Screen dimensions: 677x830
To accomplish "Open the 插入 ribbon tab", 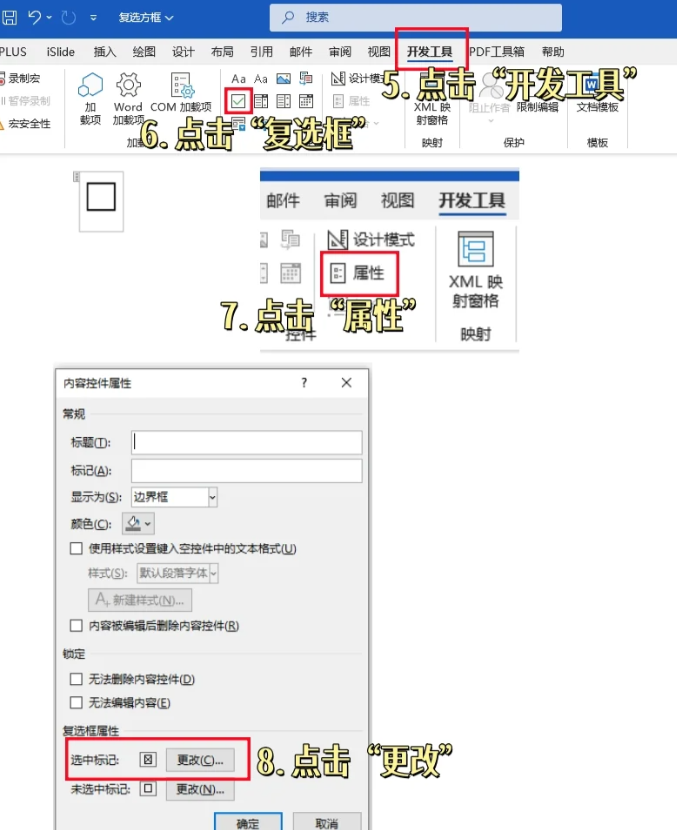I will pyautogui.click(x=104, y=52).
